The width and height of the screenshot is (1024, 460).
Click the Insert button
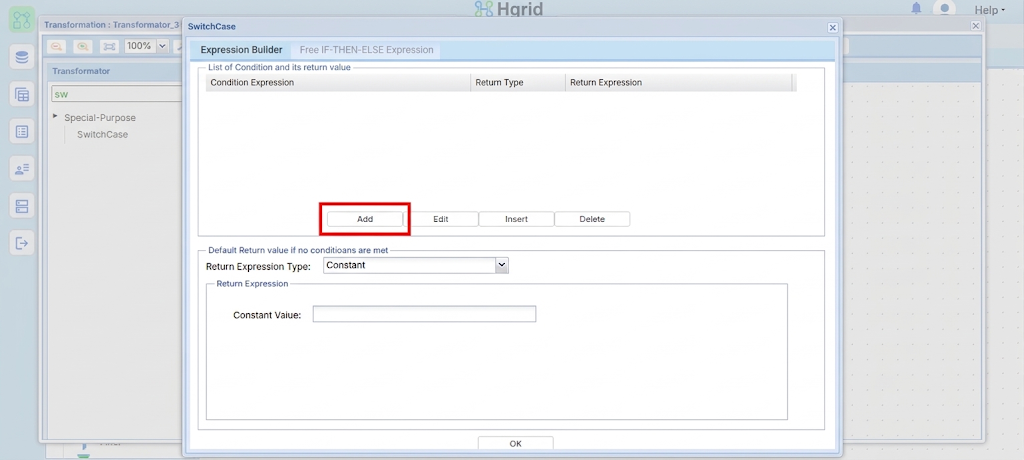tap(516, 219)
